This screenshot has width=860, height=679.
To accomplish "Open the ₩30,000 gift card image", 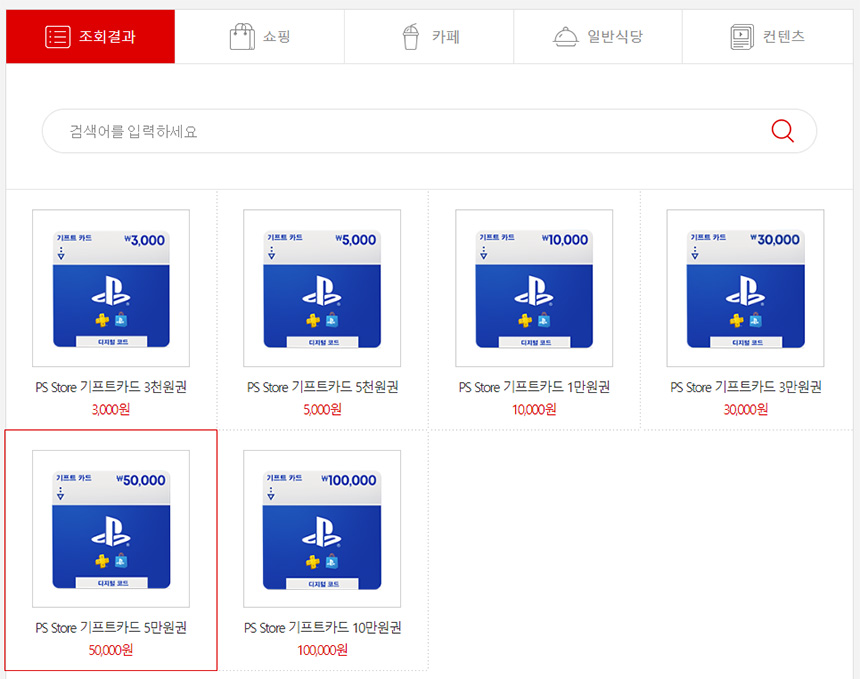I will point(745,288).
